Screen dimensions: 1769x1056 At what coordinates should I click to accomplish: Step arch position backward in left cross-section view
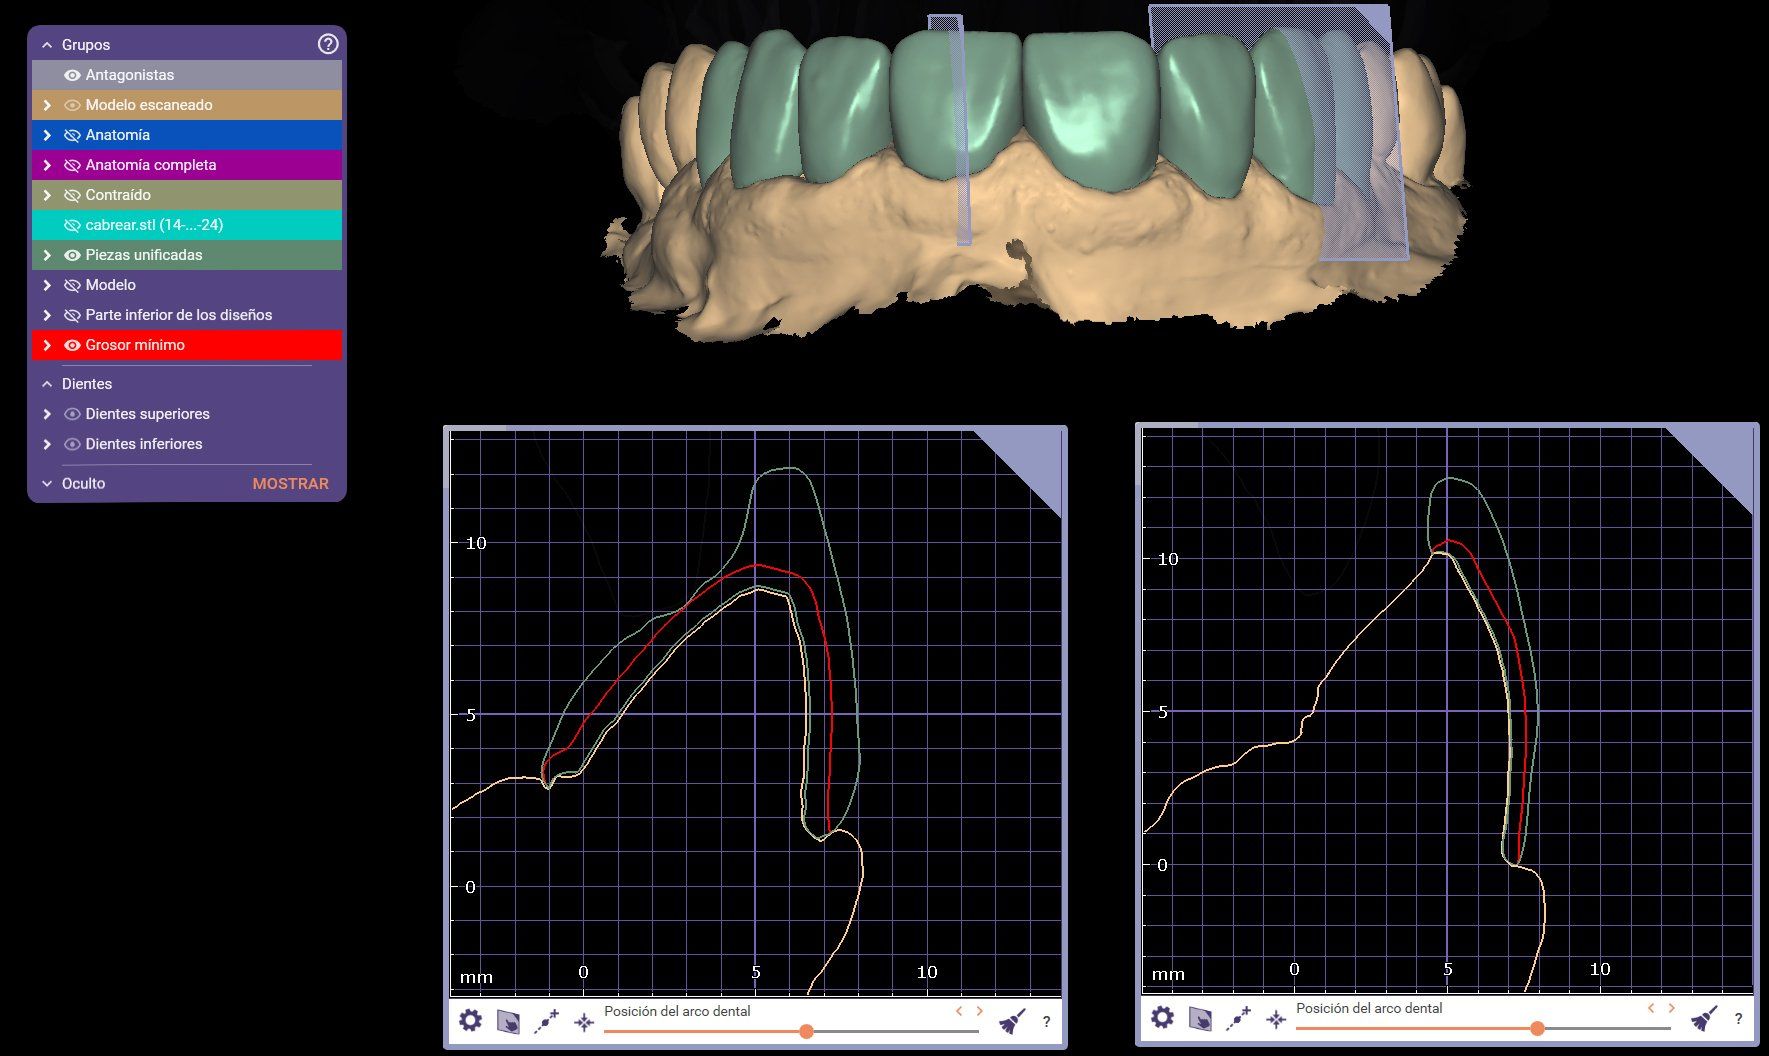point(959,1011)
